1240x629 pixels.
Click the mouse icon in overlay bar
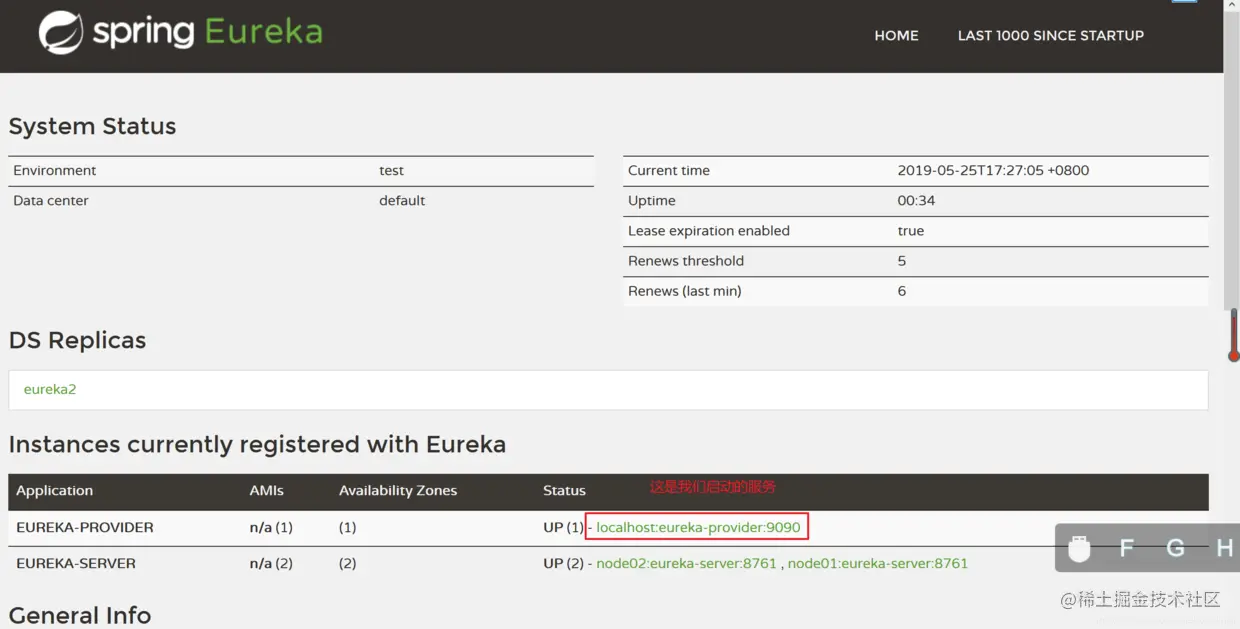click(1079, 548)
